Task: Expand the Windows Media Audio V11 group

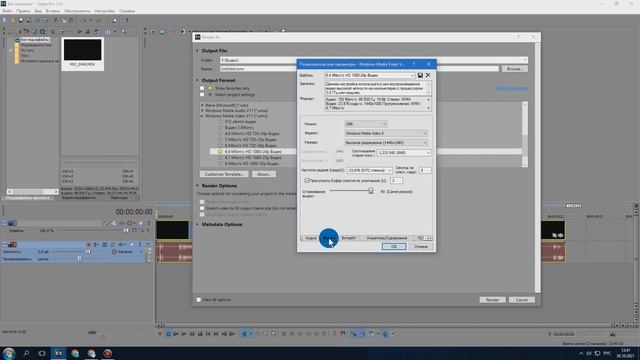Action: [x=202, y=111]
